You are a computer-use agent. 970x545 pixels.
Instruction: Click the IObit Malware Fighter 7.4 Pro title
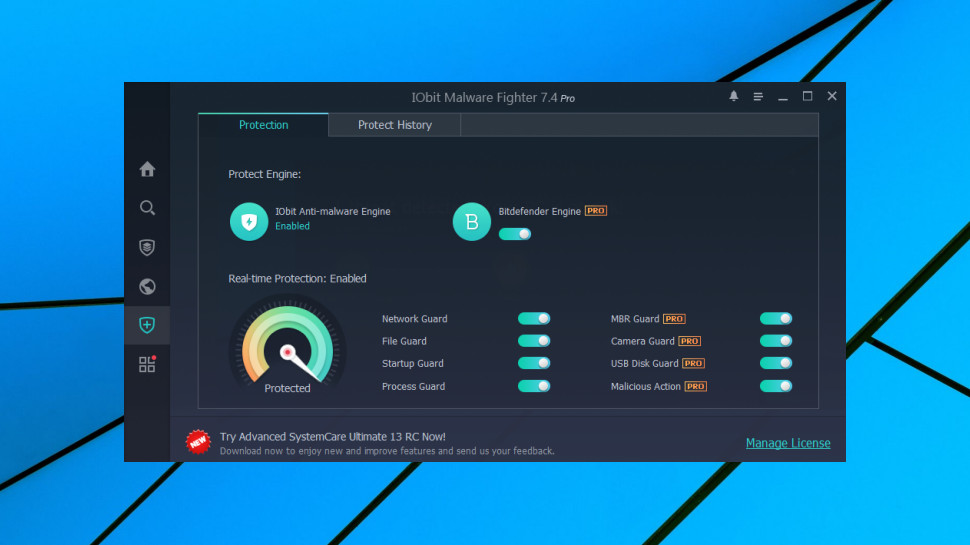493,98
